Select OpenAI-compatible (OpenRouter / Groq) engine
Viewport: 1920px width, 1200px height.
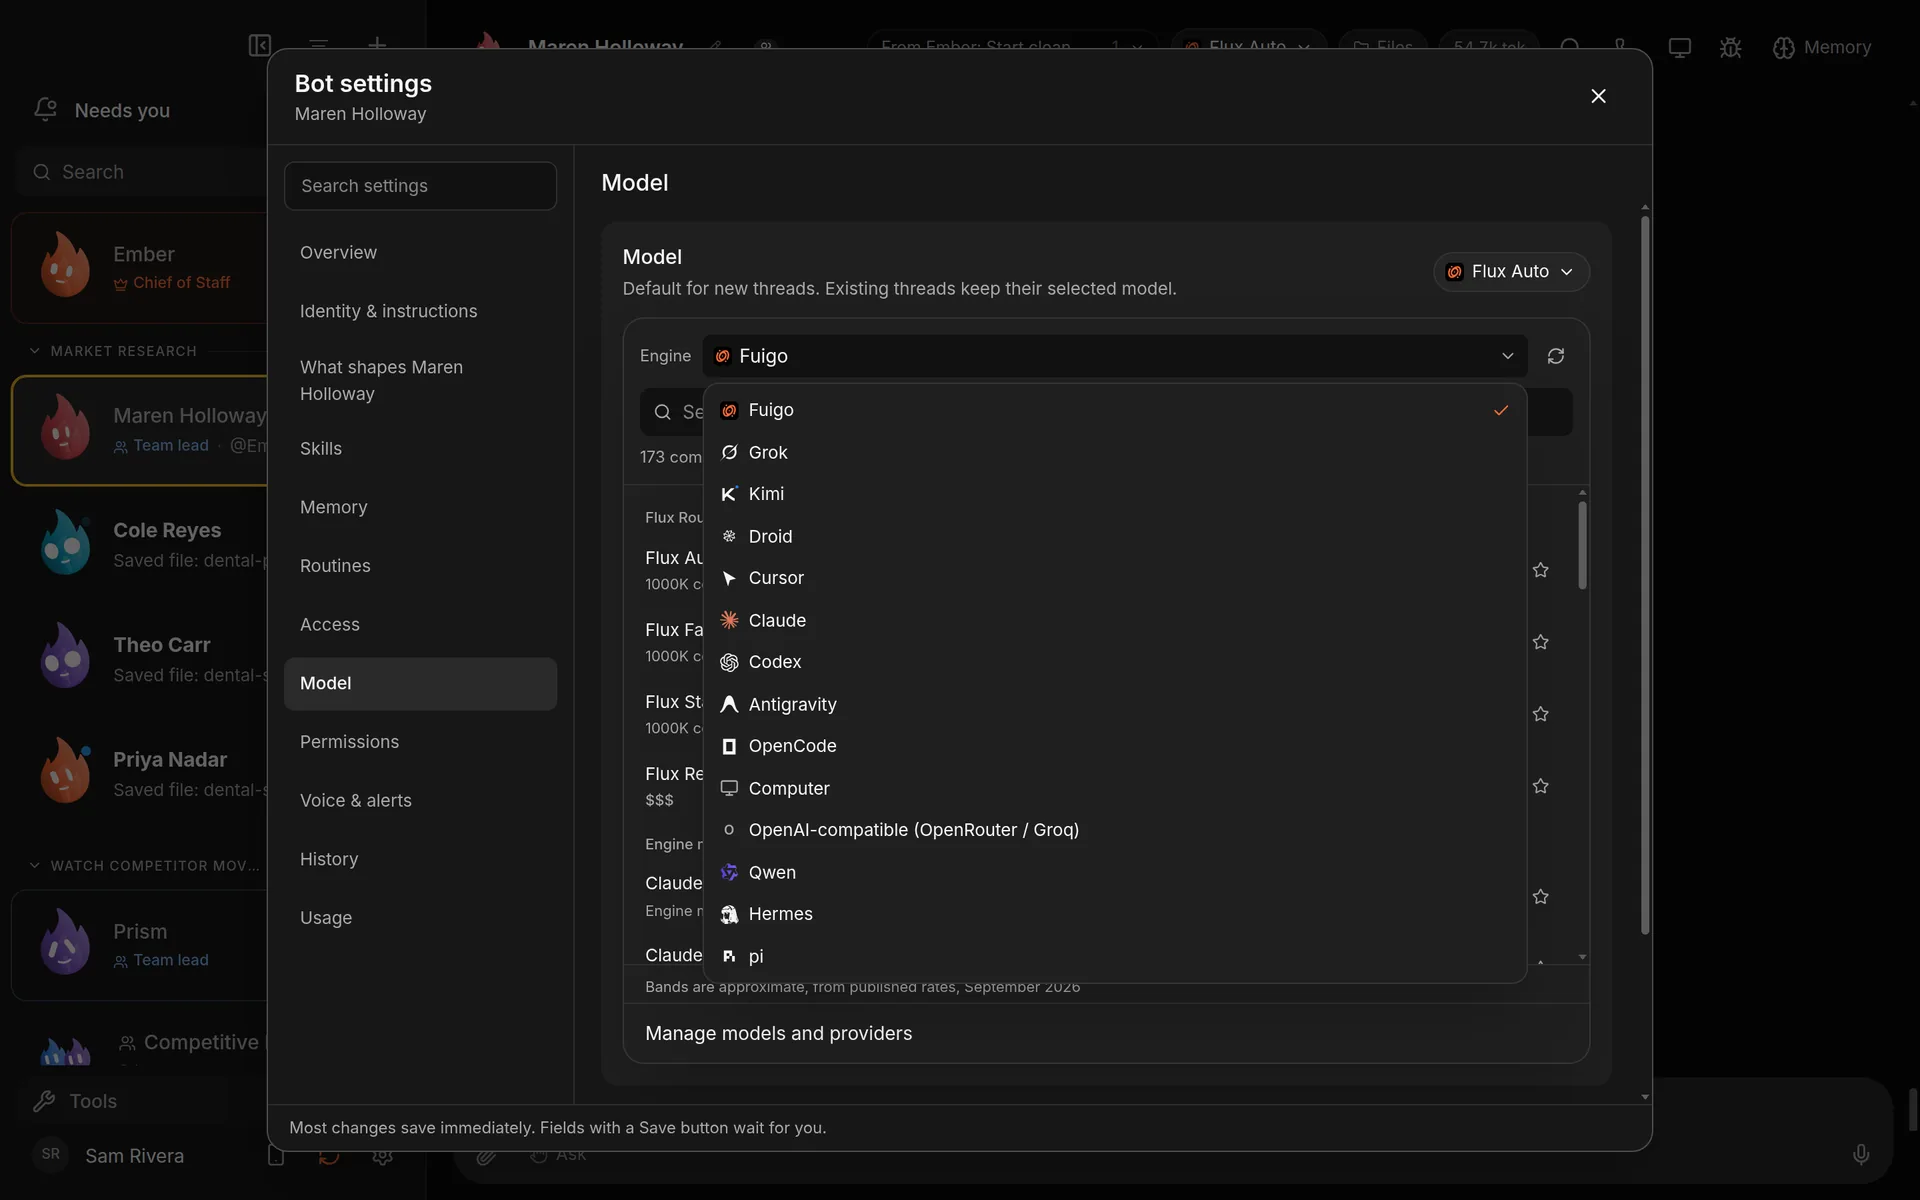1114,830
